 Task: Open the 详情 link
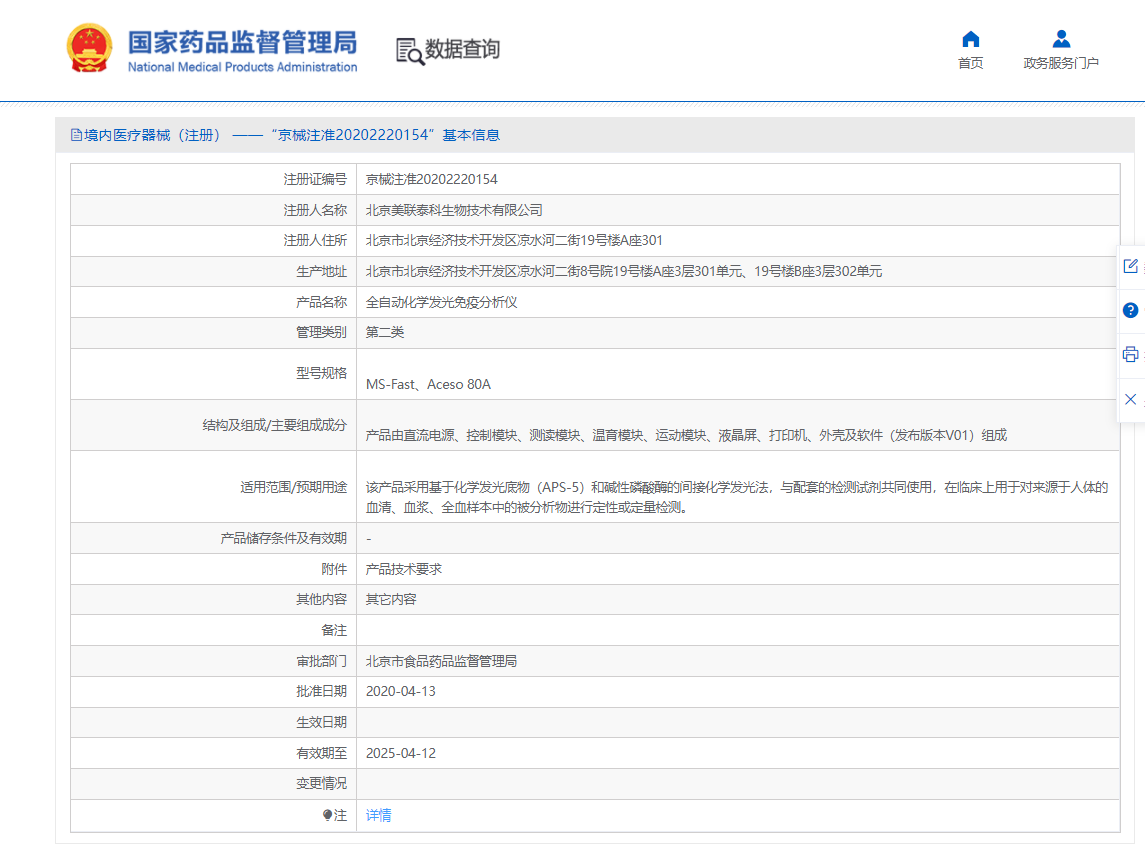pos(378,815)
